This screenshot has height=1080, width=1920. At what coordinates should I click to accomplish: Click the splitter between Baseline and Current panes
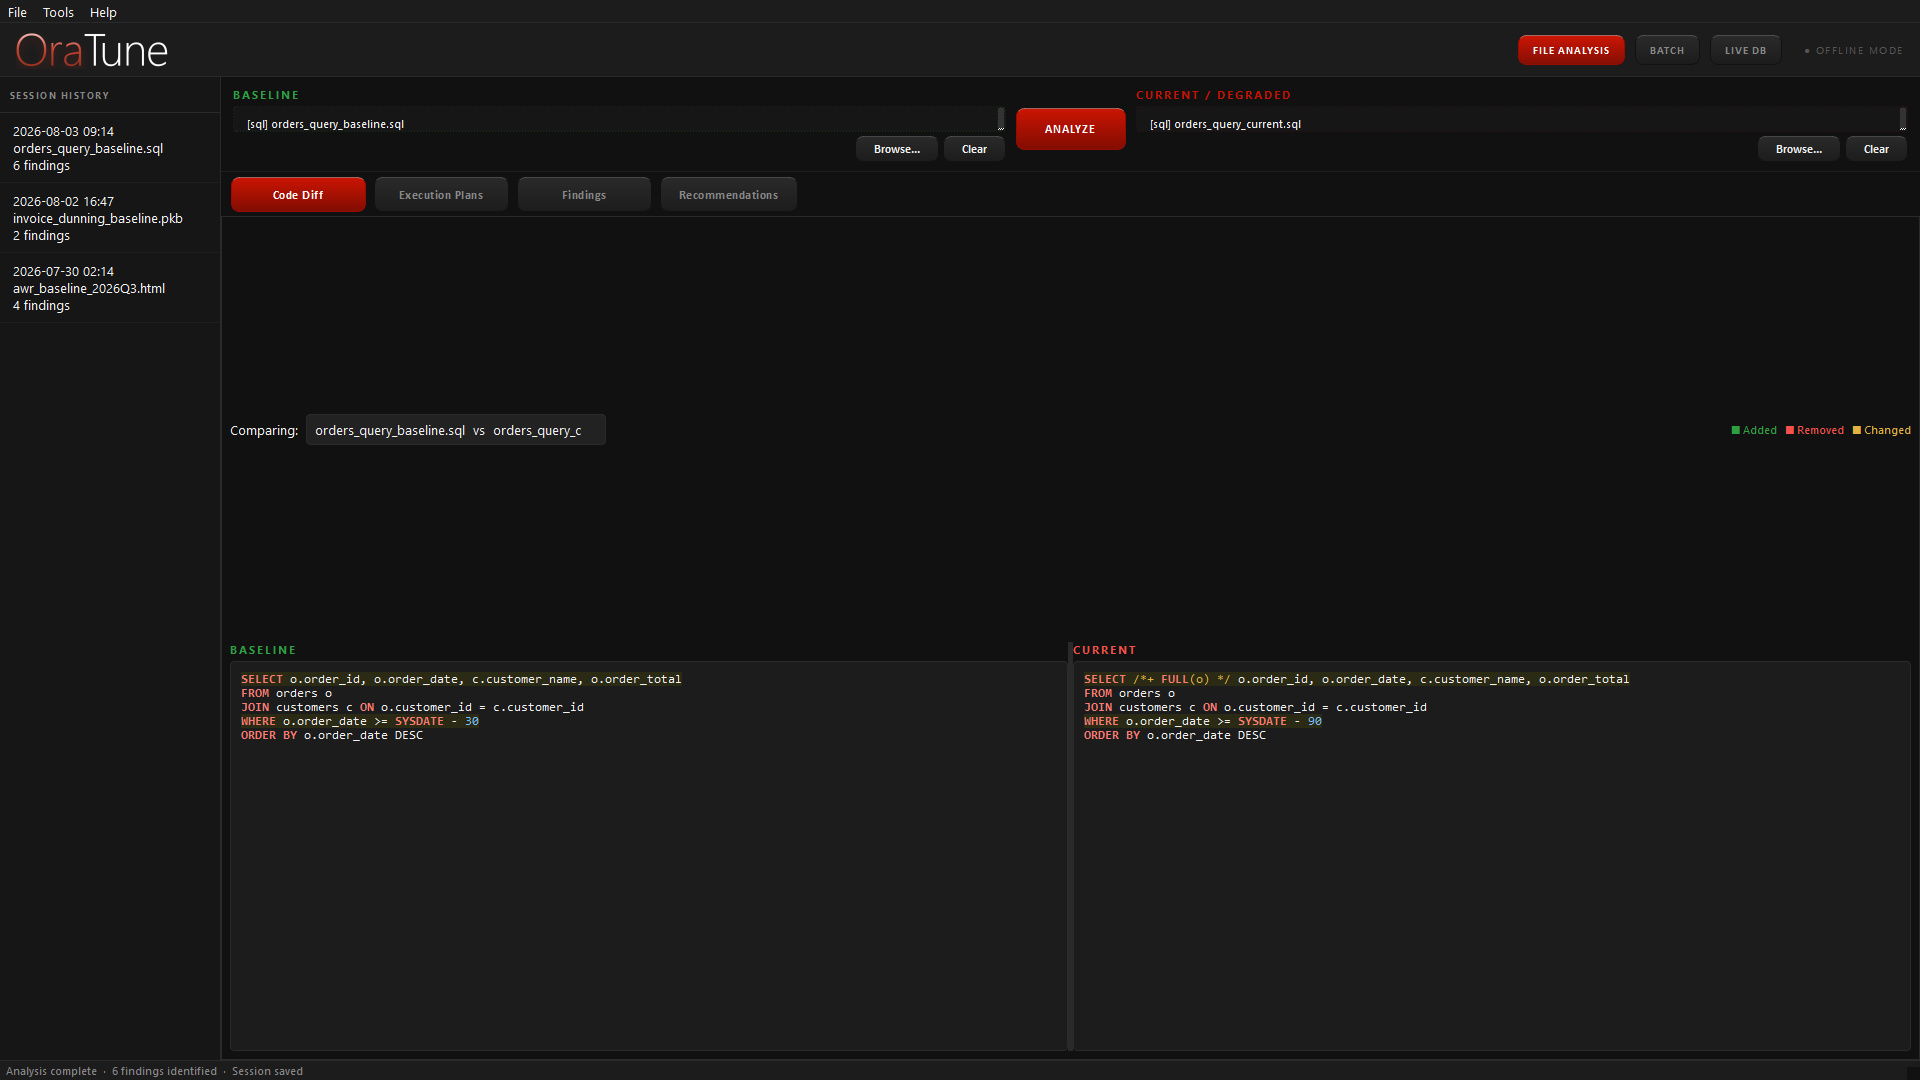[x=1070, y=847]
